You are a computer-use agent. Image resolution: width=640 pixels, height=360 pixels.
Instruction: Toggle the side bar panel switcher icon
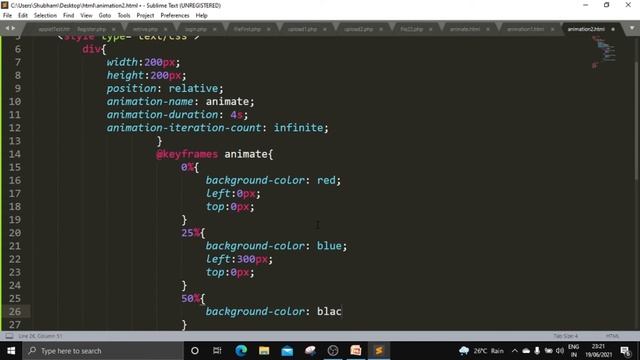point(9,336)
